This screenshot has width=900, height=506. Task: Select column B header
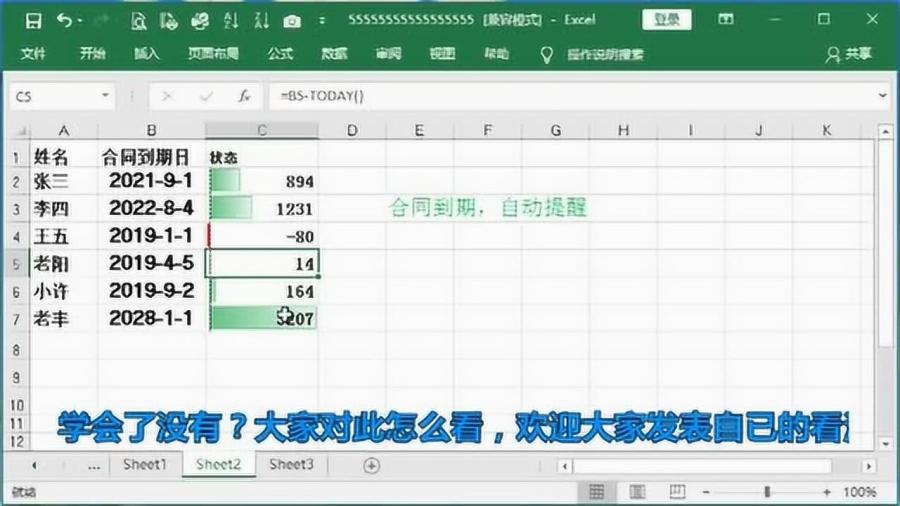click(152, 131)
